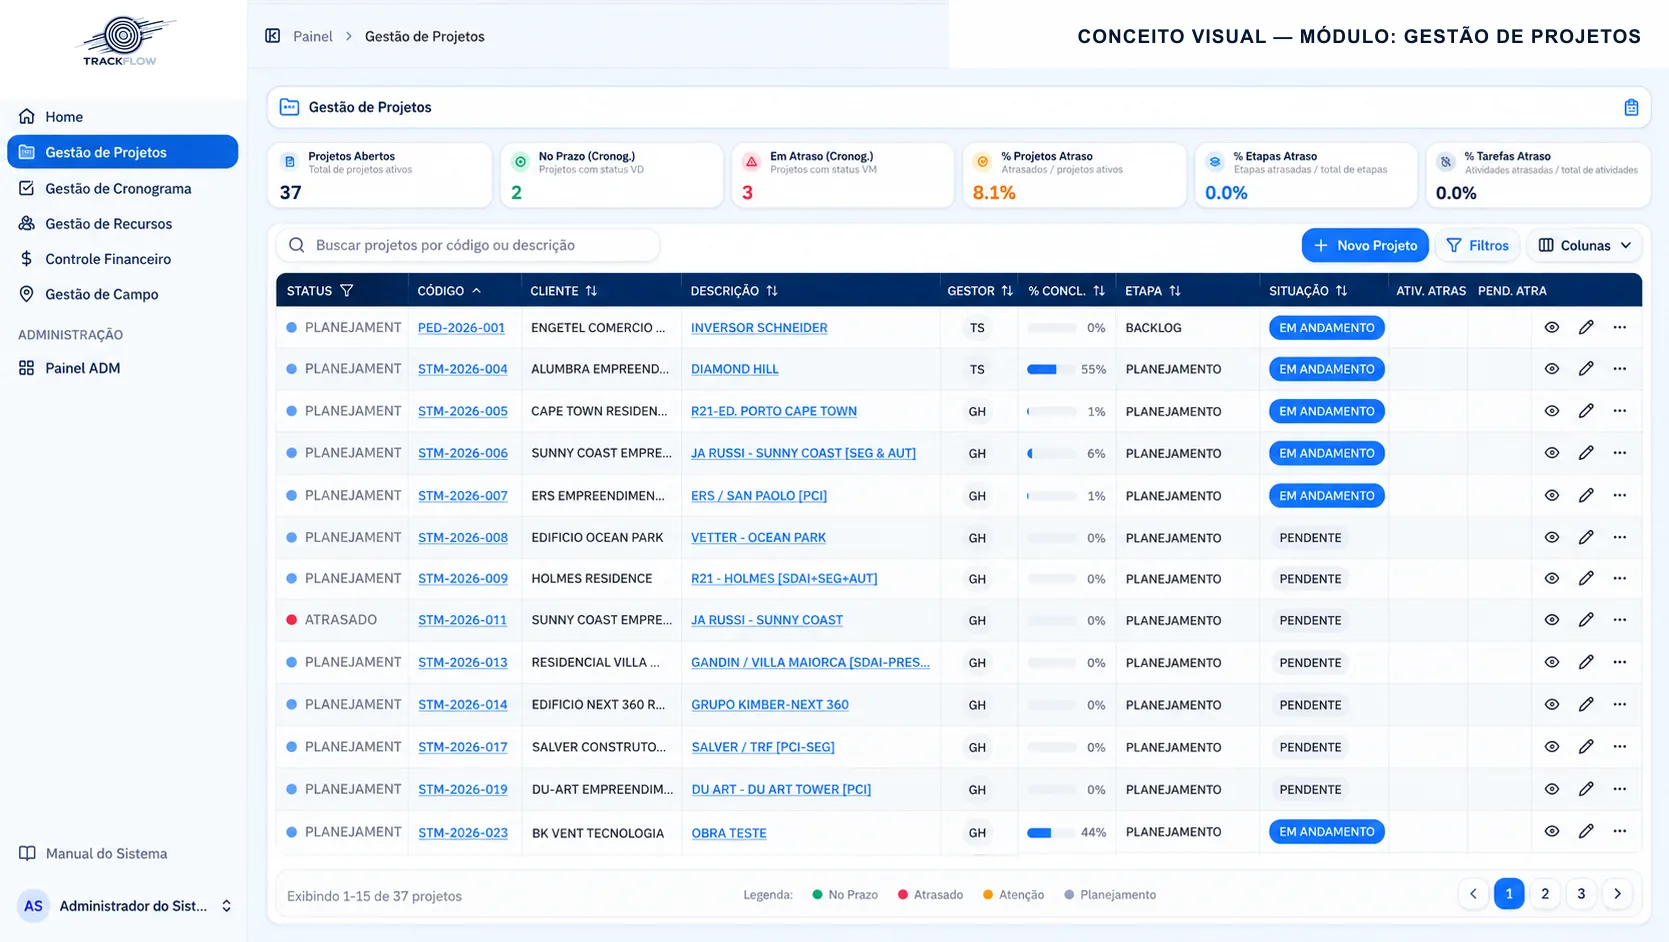The height and width of the screenshot is (942, 1669).
Task: Toggle the eye view icon for PED-2026-001
Action: coord(1552,328)
